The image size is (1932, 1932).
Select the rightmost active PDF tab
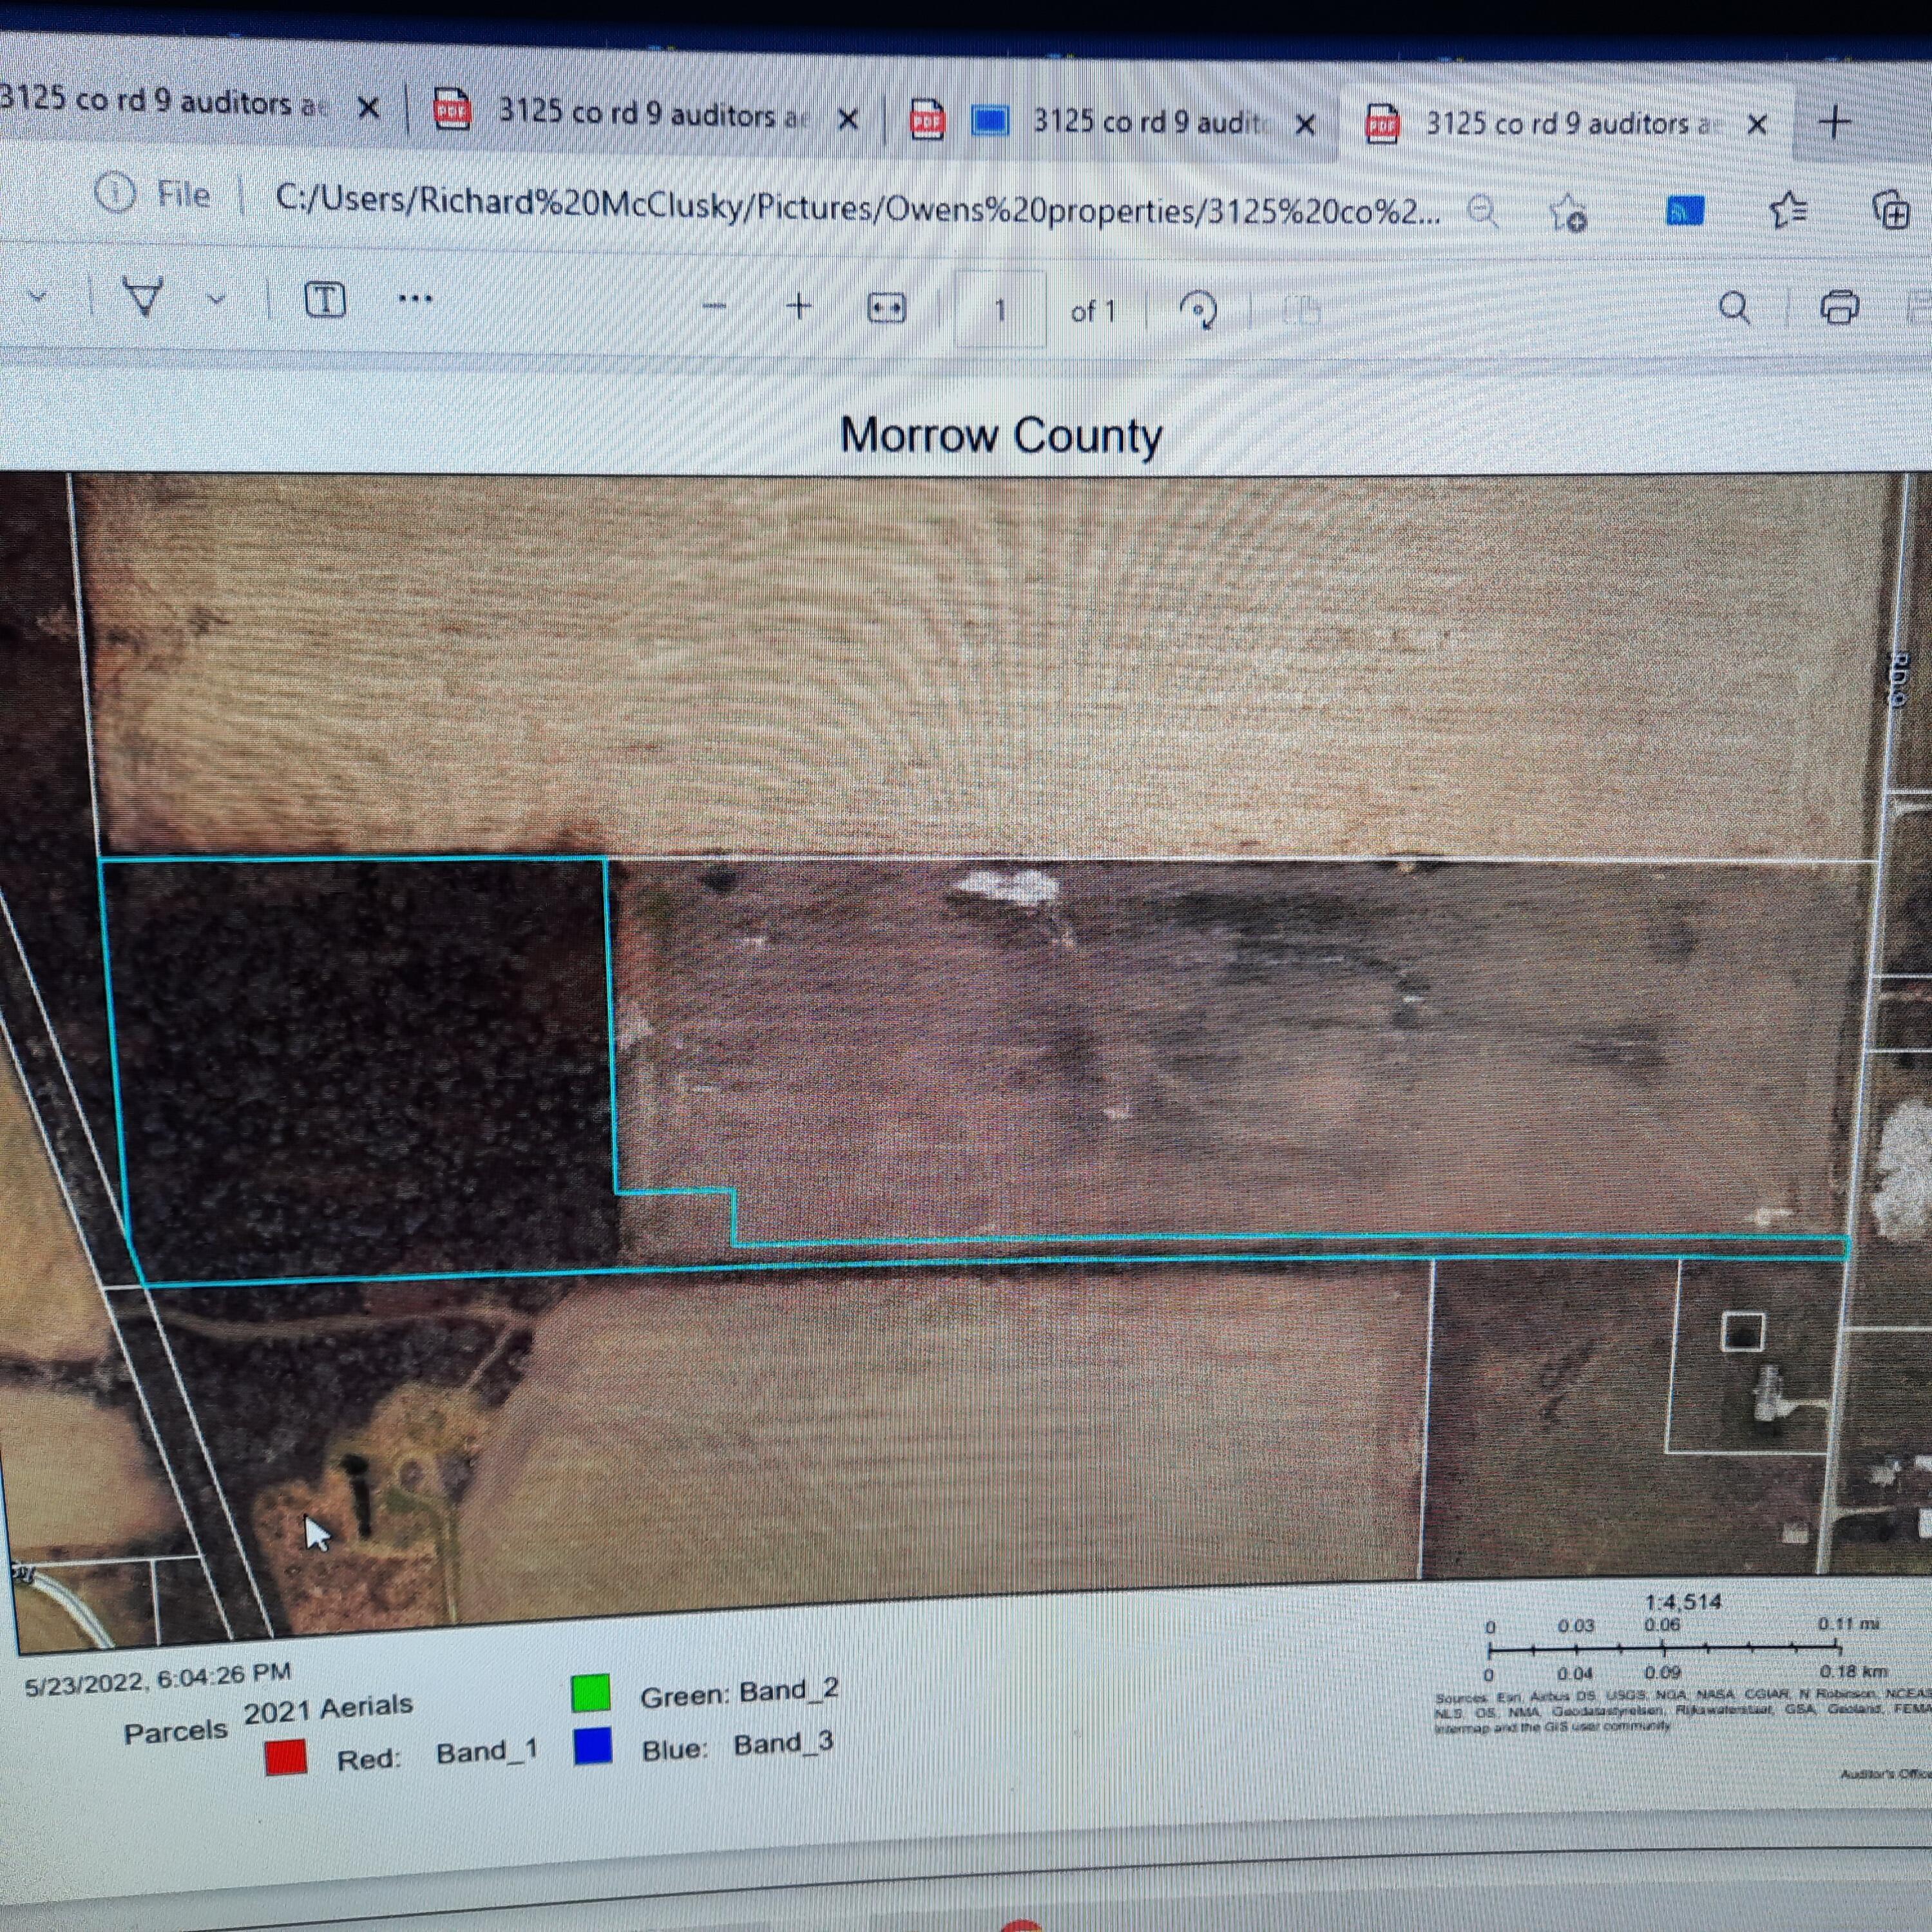point(1567,124)
